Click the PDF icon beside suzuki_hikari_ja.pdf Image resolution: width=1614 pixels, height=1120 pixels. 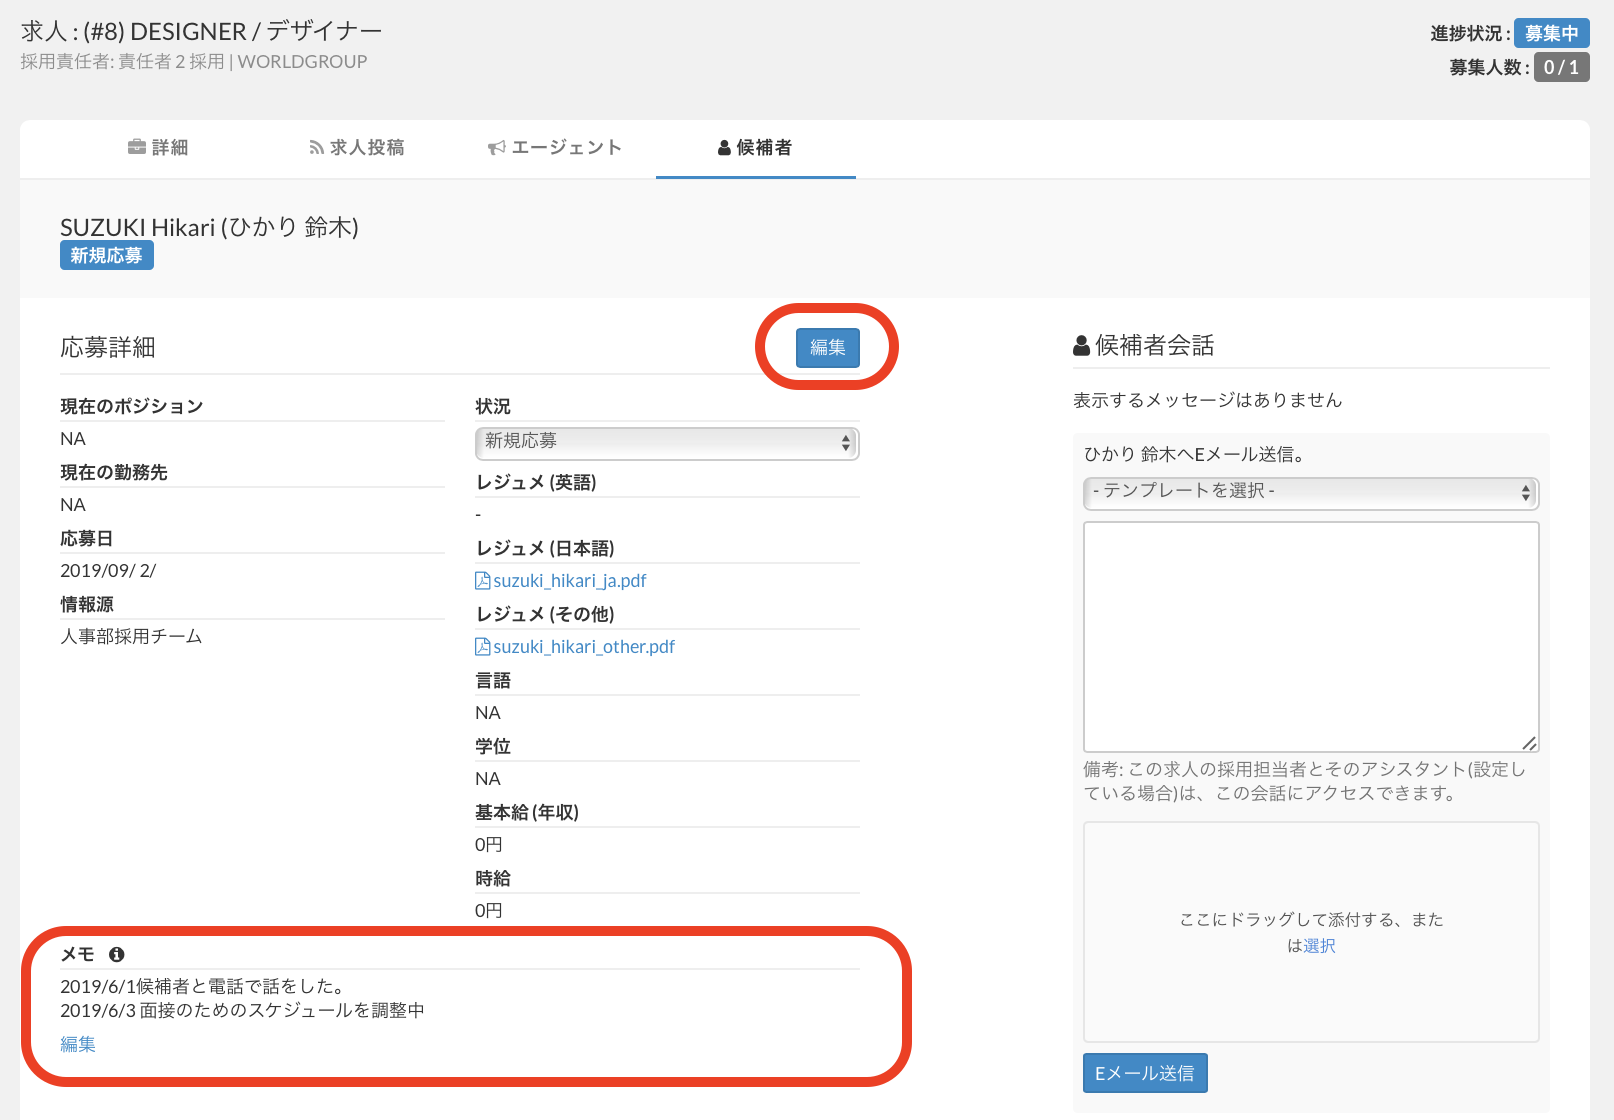pyautogui.click(x=482, y=581)
